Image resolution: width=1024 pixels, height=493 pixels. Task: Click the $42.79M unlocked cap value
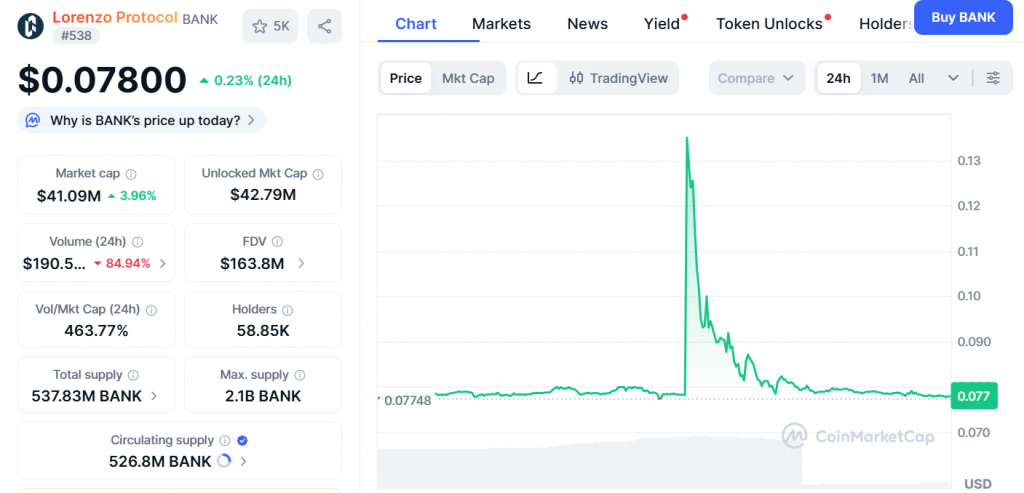point(263,195)
